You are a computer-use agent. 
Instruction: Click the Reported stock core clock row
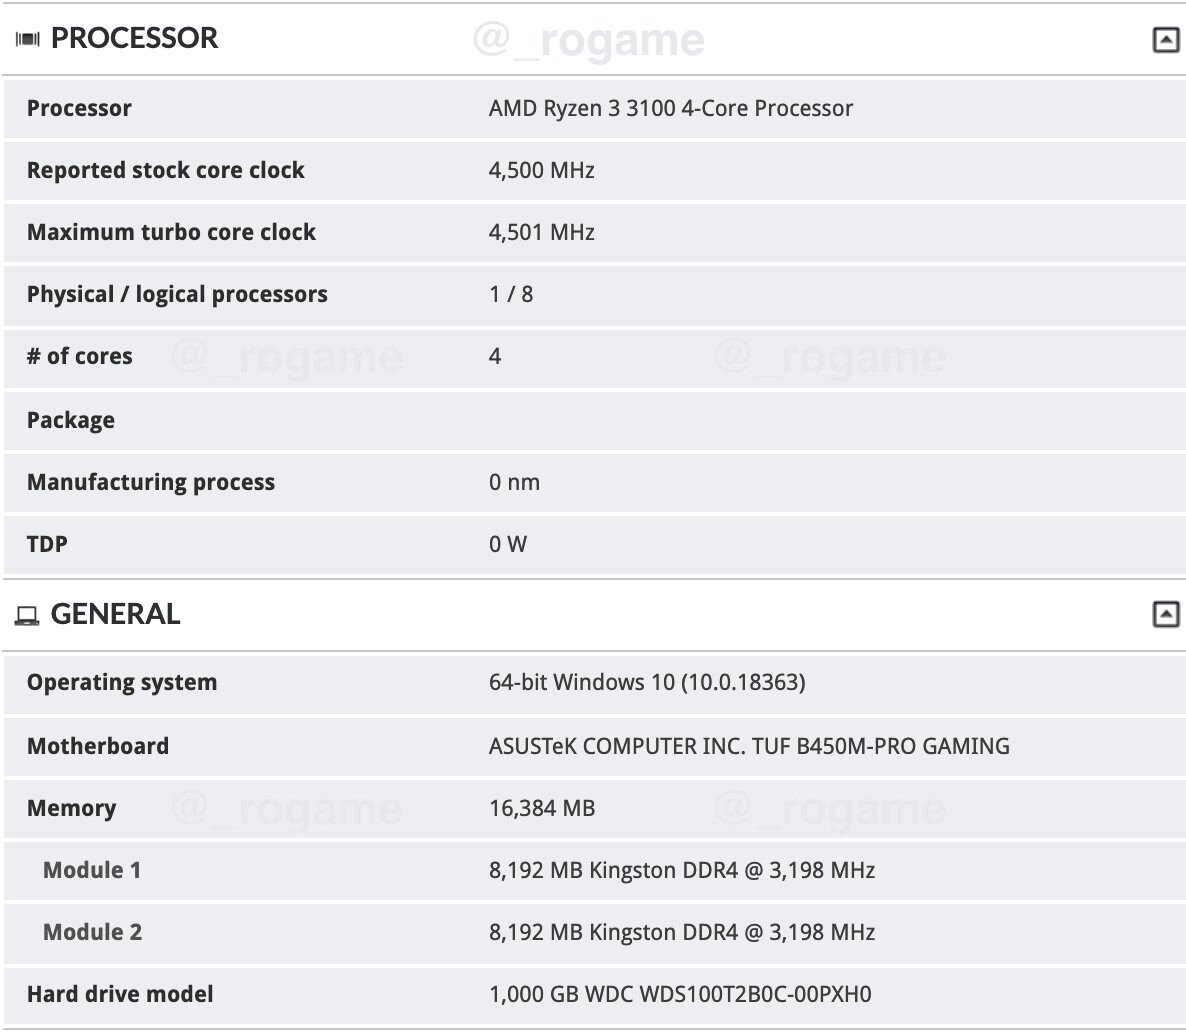[595, 170]
